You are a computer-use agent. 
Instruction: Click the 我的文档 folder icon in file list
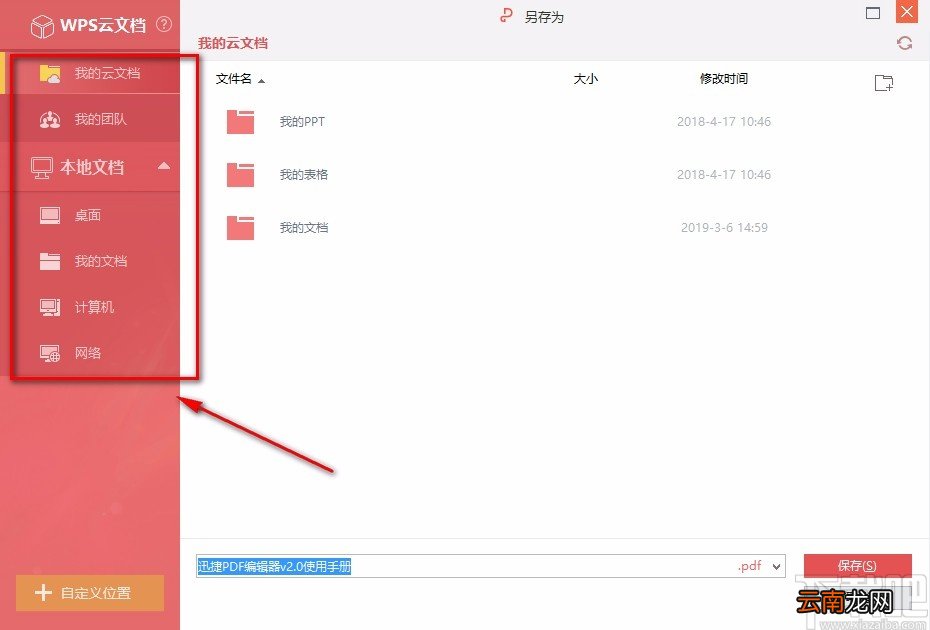pyautogui.click(x=240, y=228)
